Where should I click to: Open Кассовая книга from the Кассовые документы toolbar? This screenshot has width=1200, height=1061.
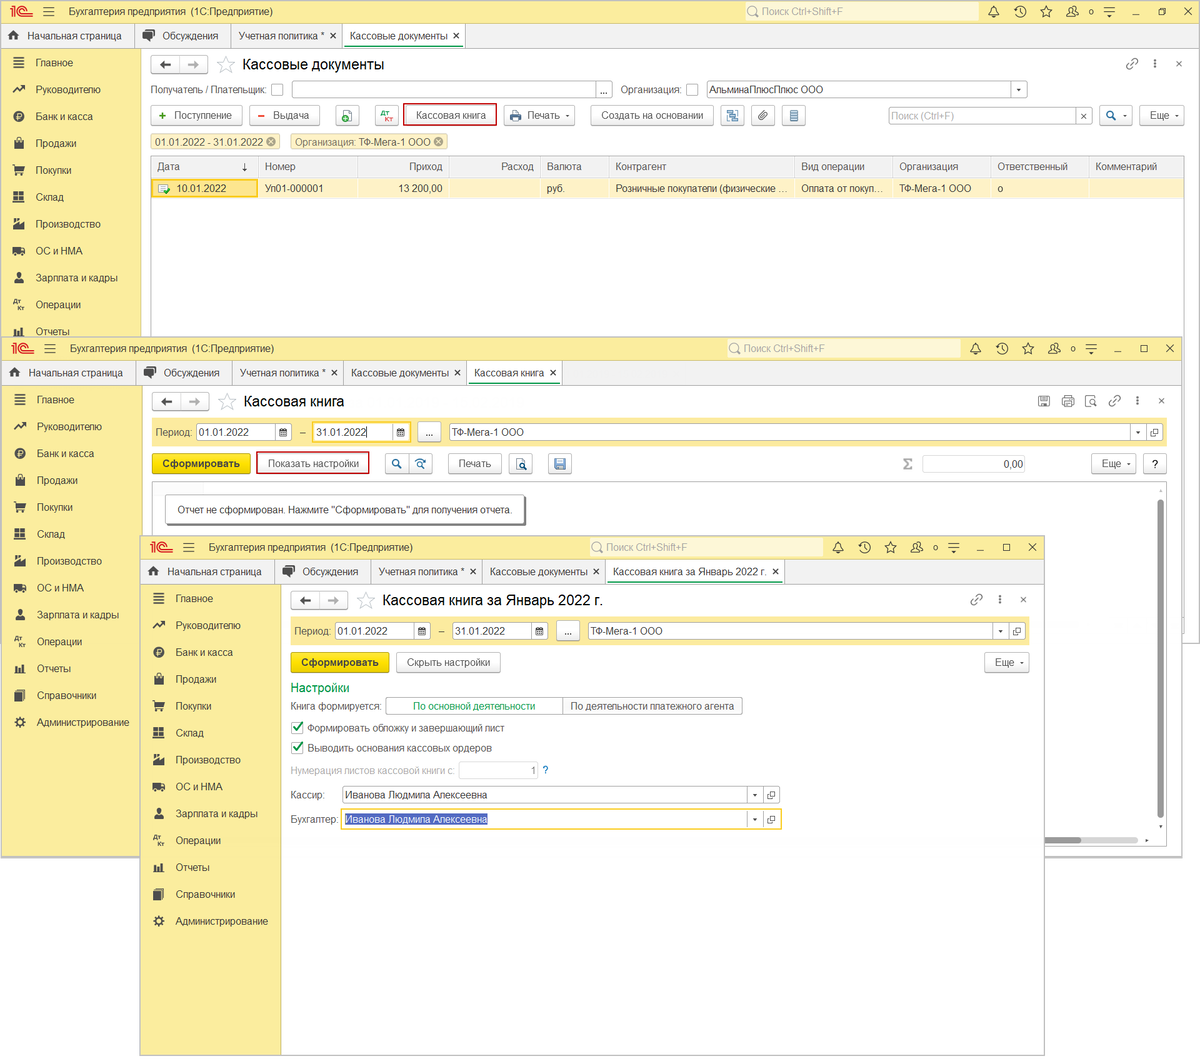pos(450,116)
